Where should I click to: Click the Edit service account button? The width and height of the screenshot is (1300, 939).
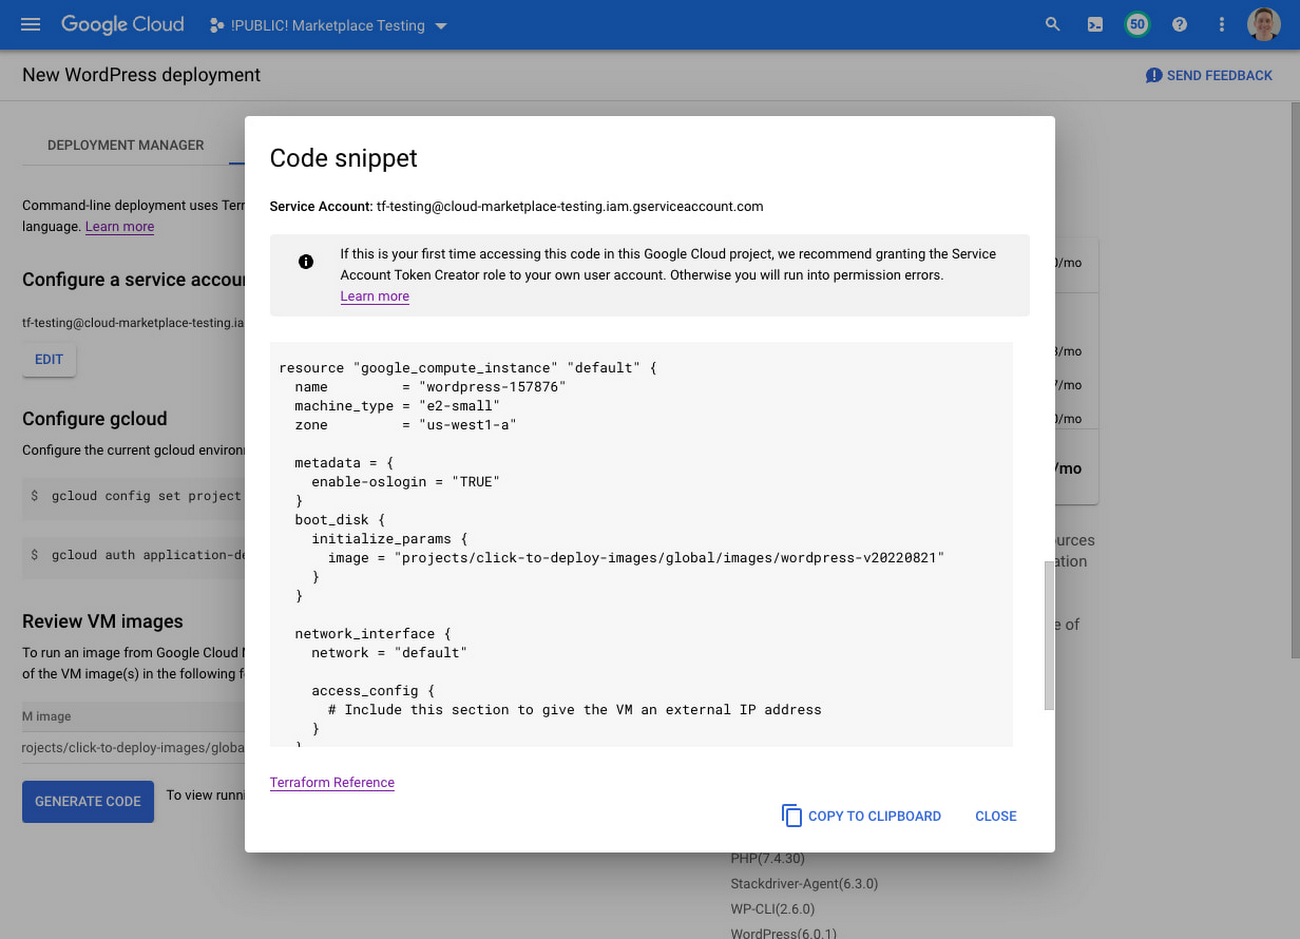coord(49,359)
